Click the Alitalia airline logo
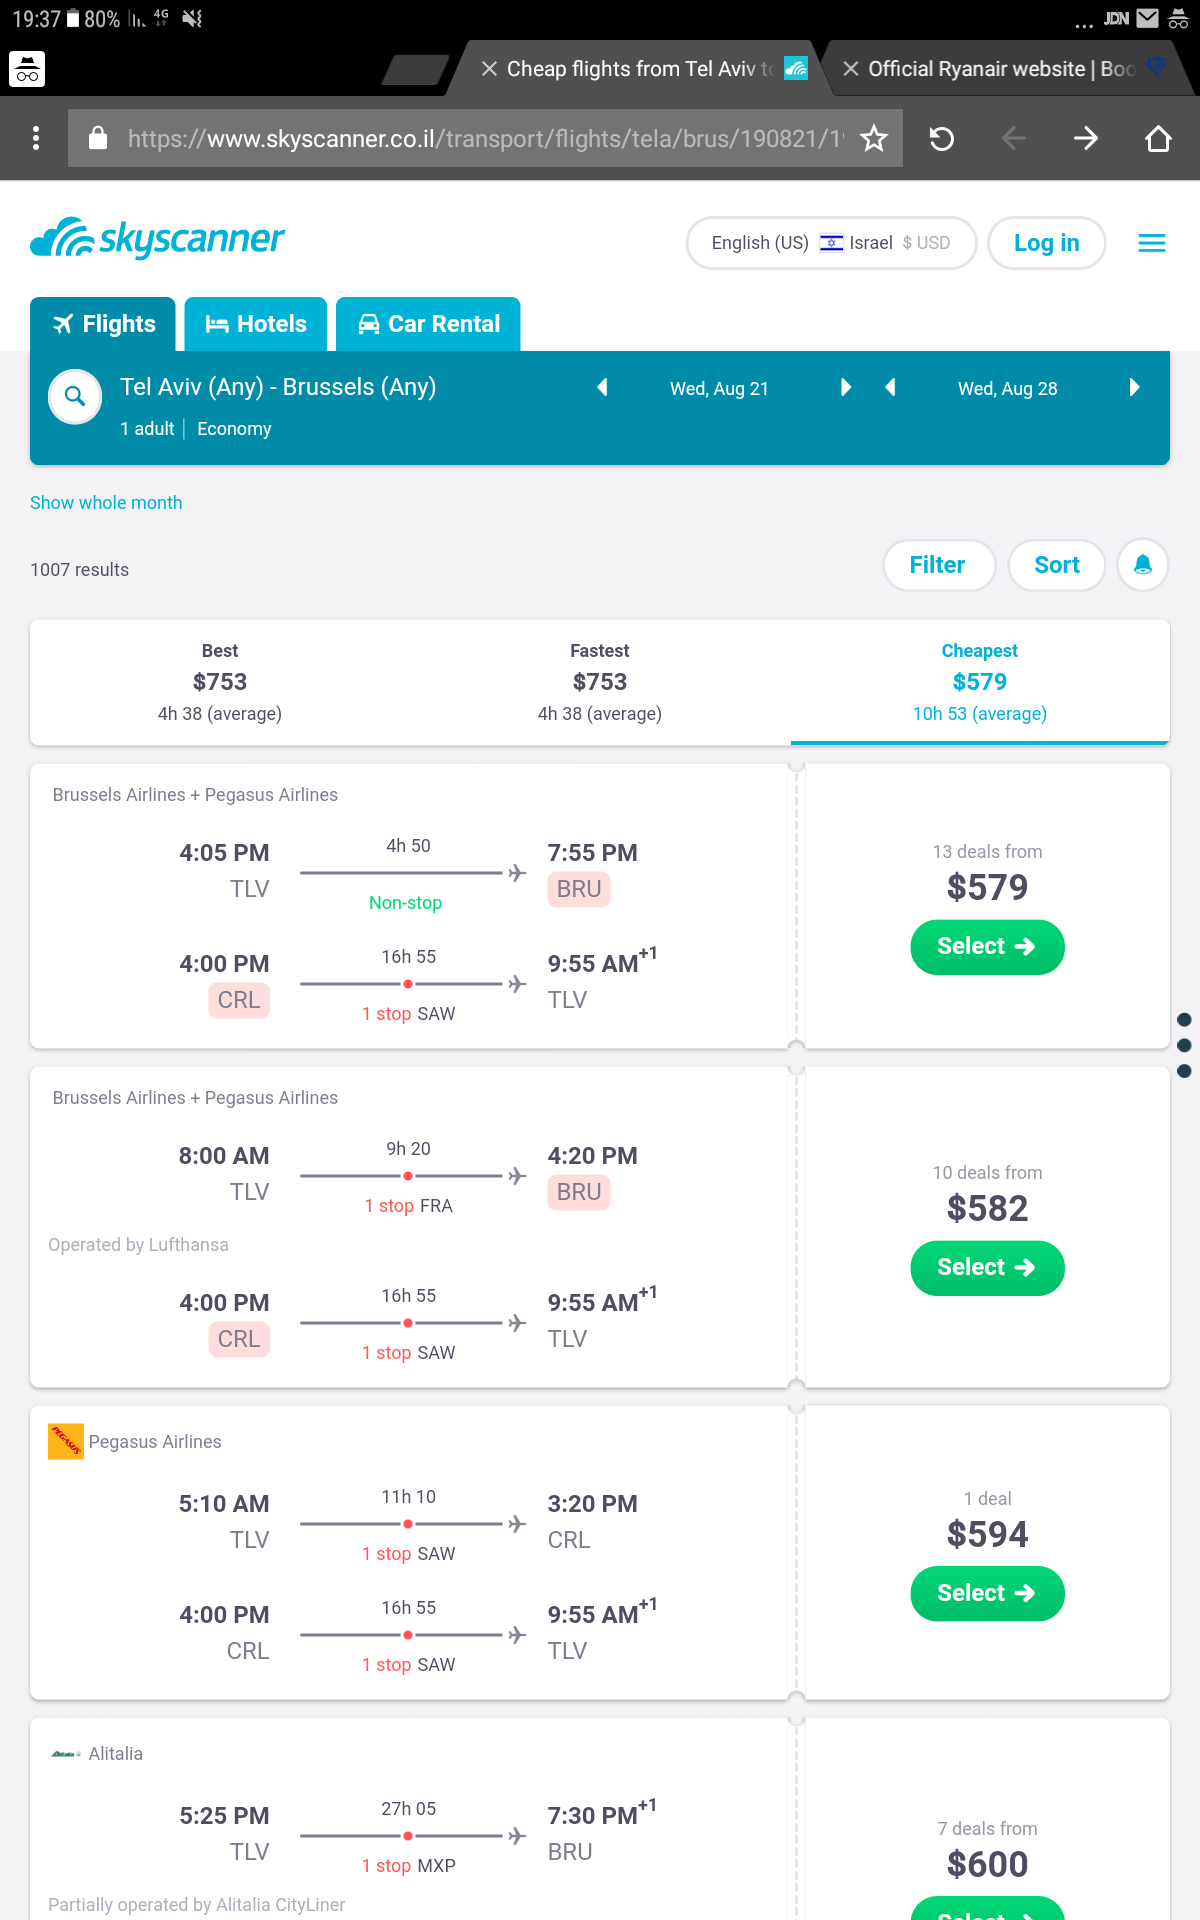Viewport: 1200px width, 1920px height. (x=66, y=1754)
